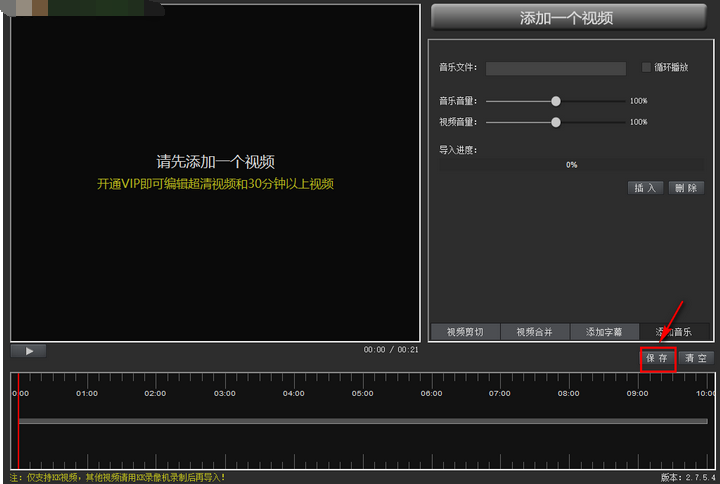Click the 导入进度 progress bar
The image size is (720, 484).
click(571, 165)
